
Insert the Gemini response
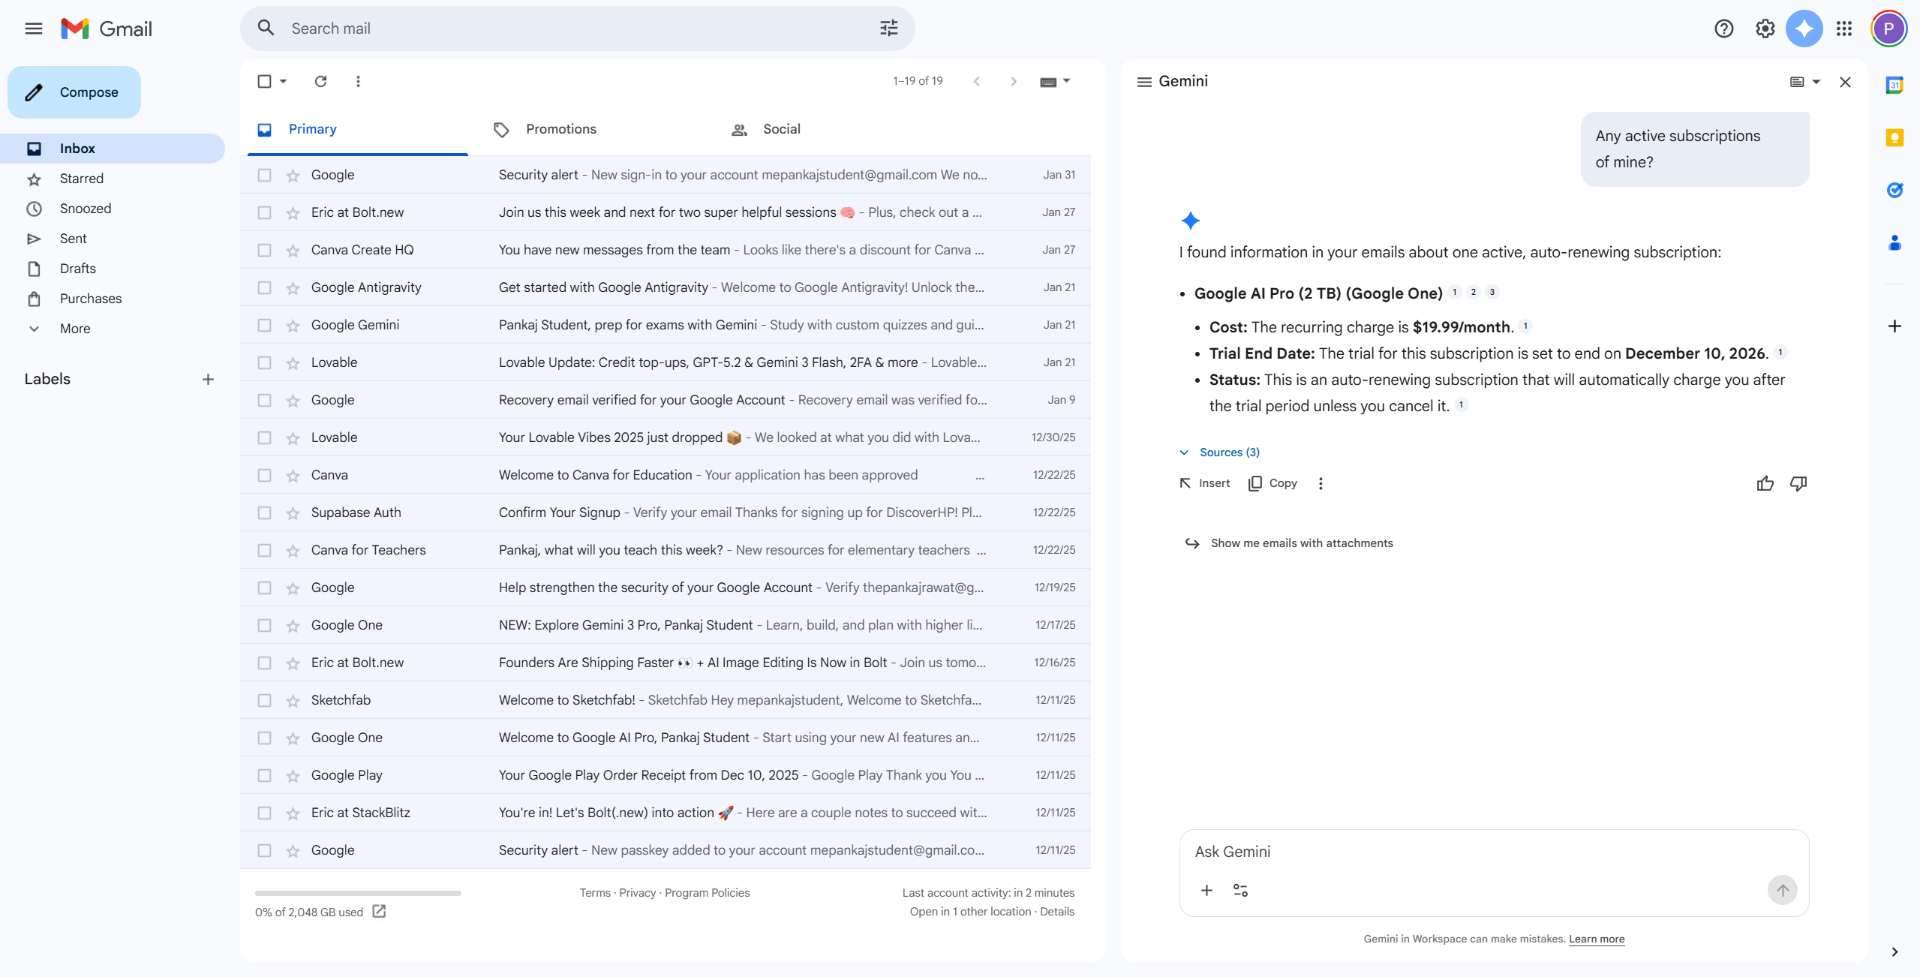(x=1204, y=483)
